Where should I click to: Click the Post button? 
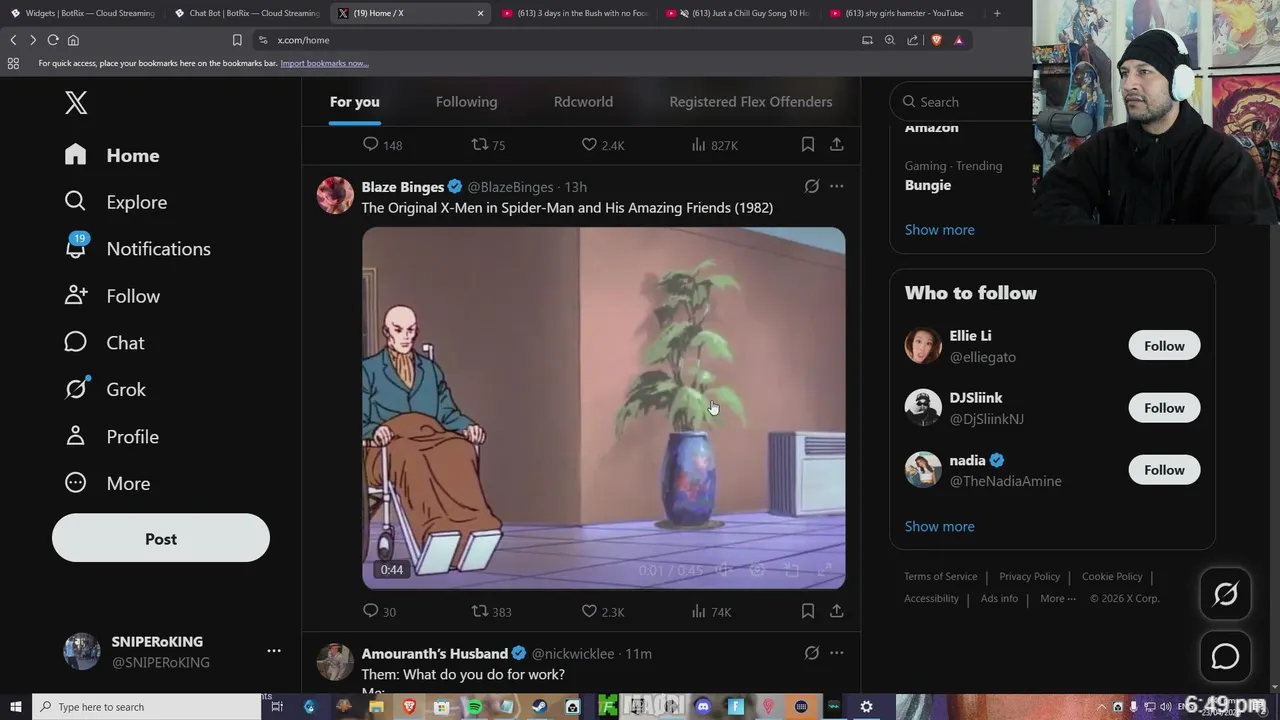pyautogui.click(x=161, y=539)
